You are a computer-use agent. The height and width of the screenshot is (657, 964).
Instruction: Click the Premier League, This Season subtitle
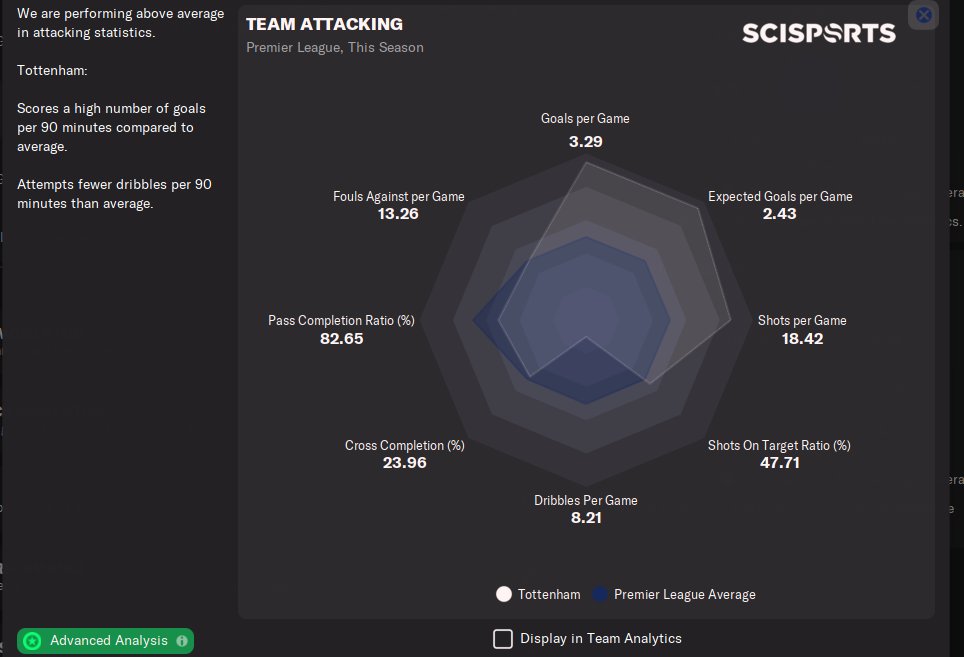point(334,47)
